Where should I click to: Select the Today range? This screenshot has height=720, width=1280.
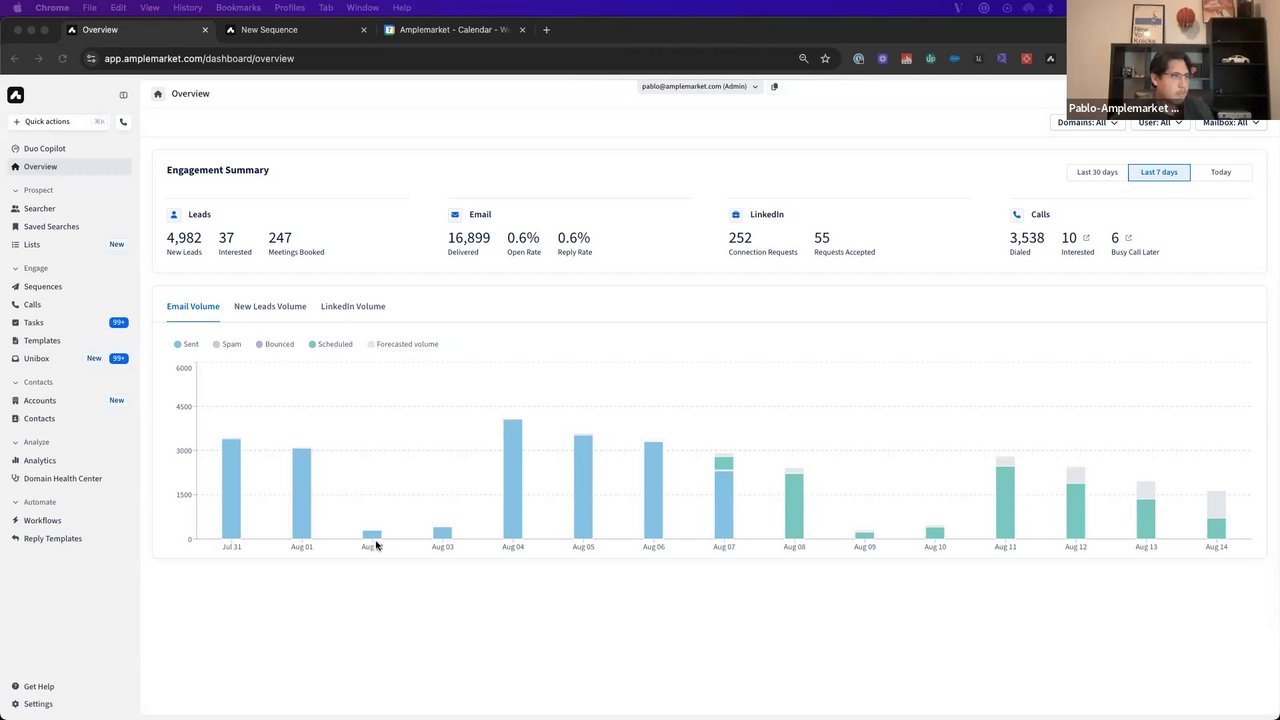[1221, 172]
